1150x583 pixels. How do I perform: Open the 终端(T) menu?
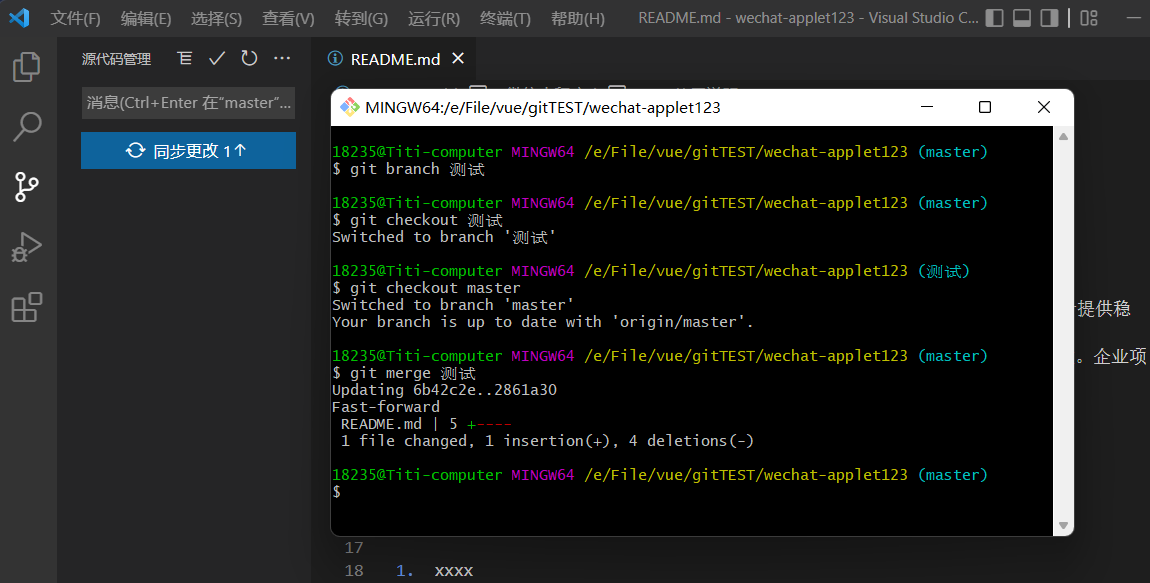click(x=505, y=18)
